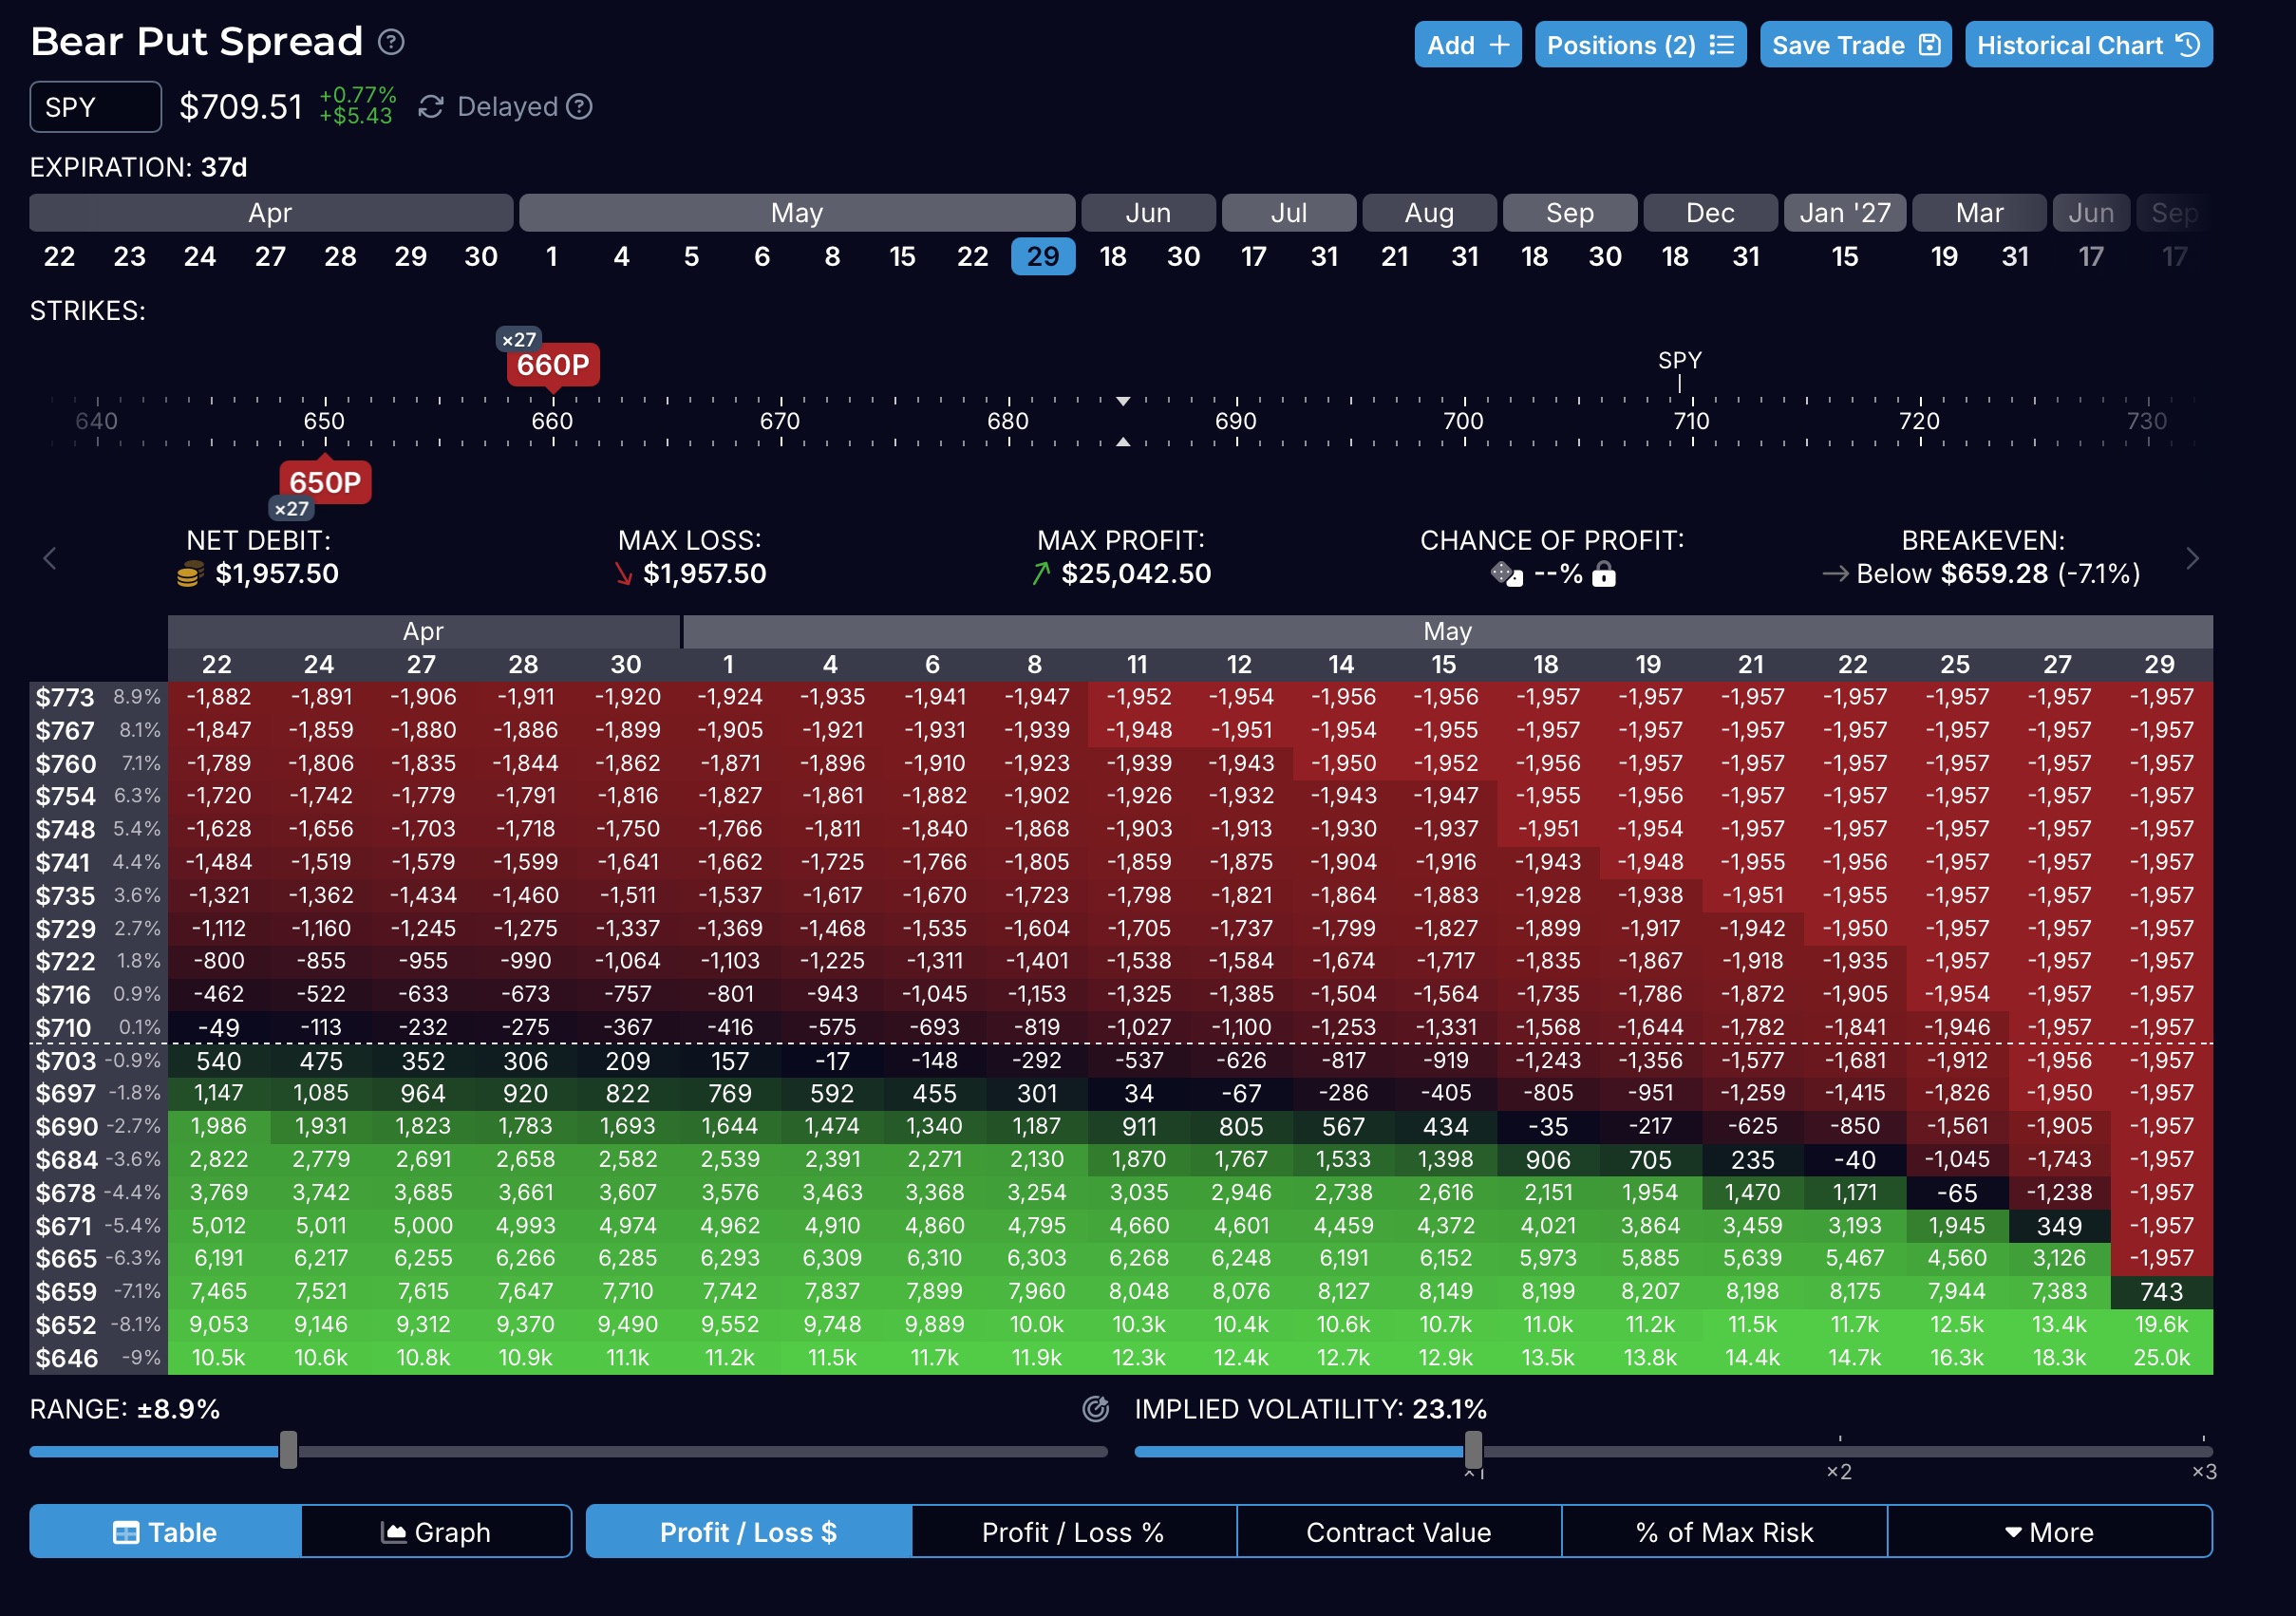Click the right arrow beside Breakeven

2192,558
